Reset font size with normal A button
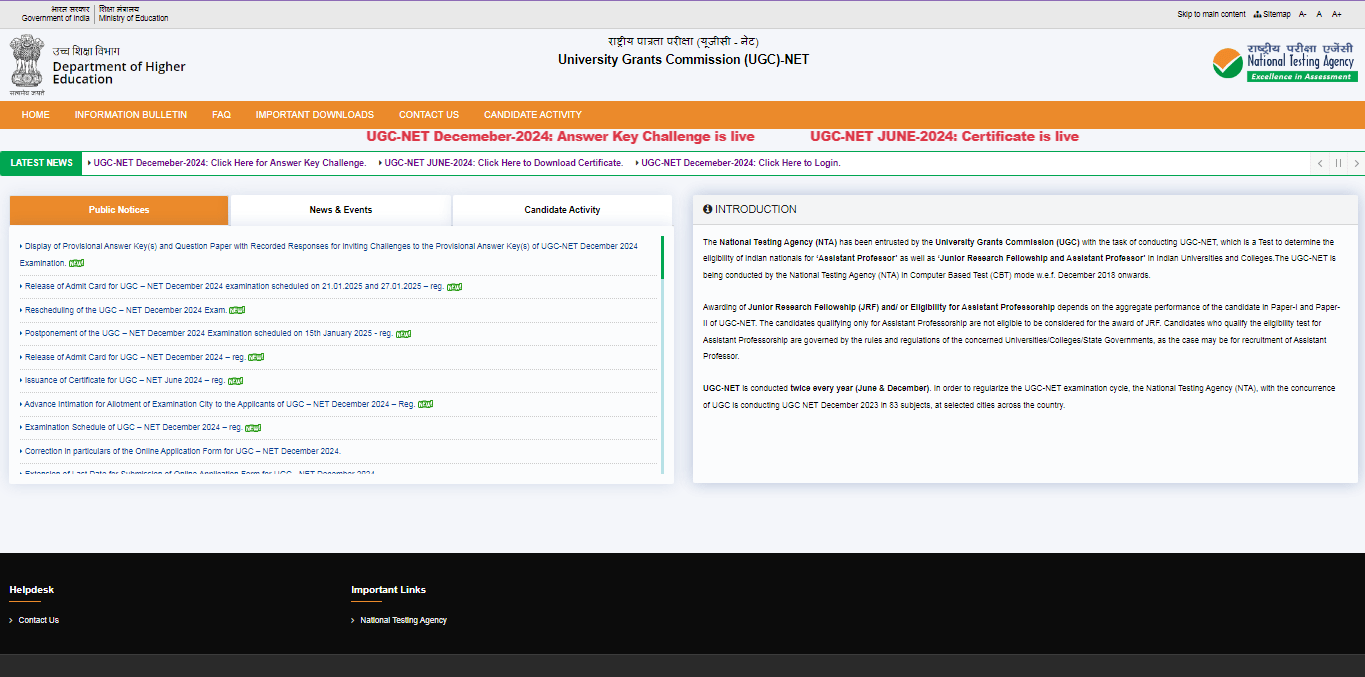Viewport: 1365px width, 677px height. coord(1319,14)
